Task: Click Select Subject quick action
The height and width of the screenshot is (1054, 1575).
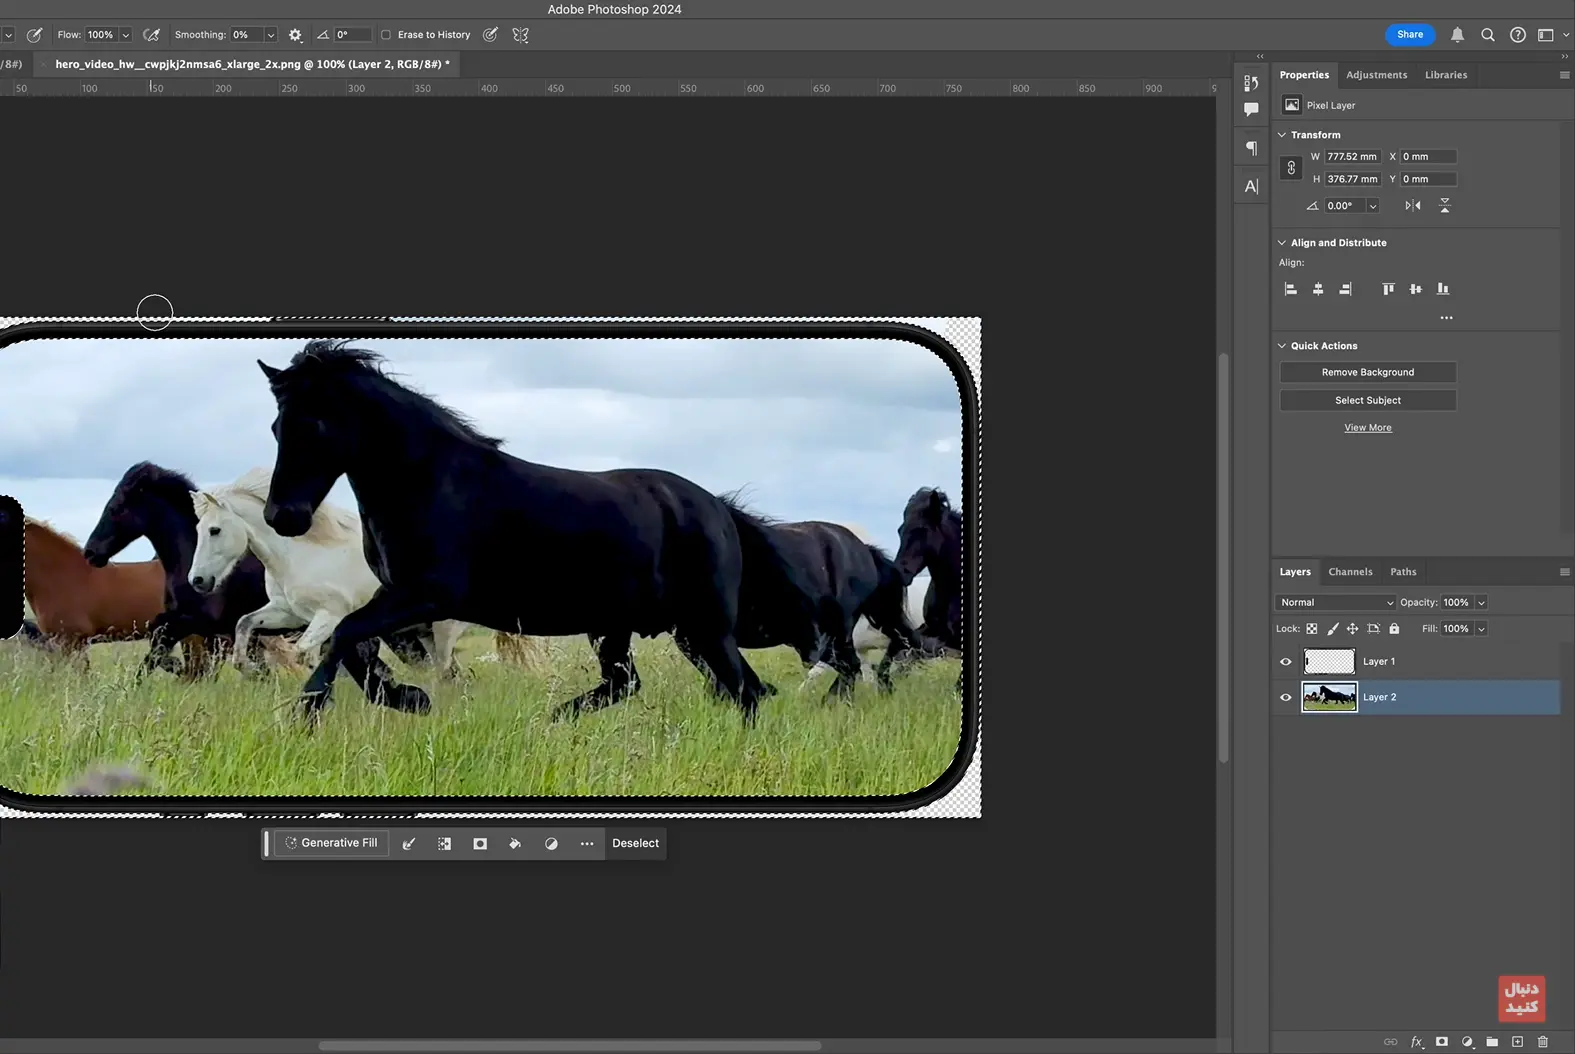Action: [x=1368, y=400]
